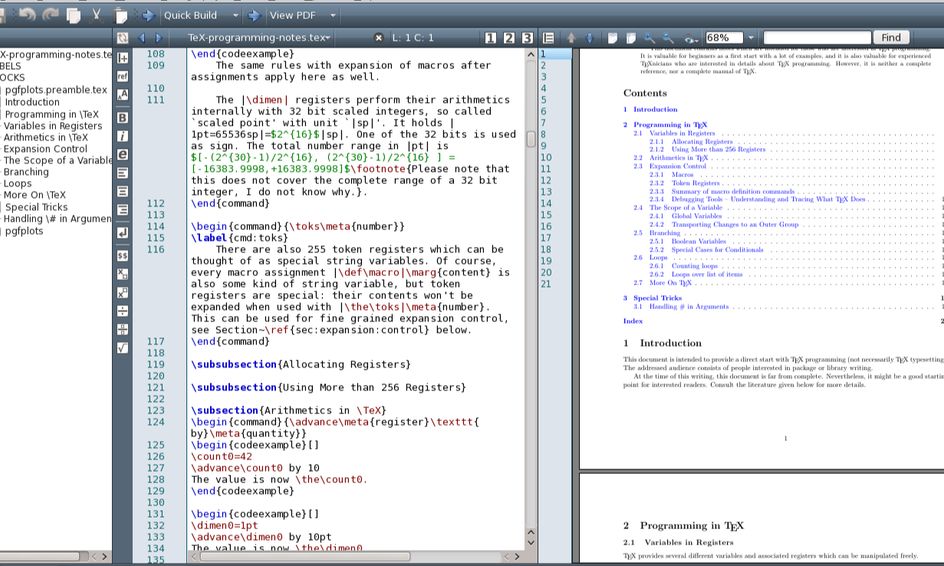Viewport: 944px width, 566px height.
Task: Select pgfplots.preamble.tex in the structure tree
Action: [56, 90]
